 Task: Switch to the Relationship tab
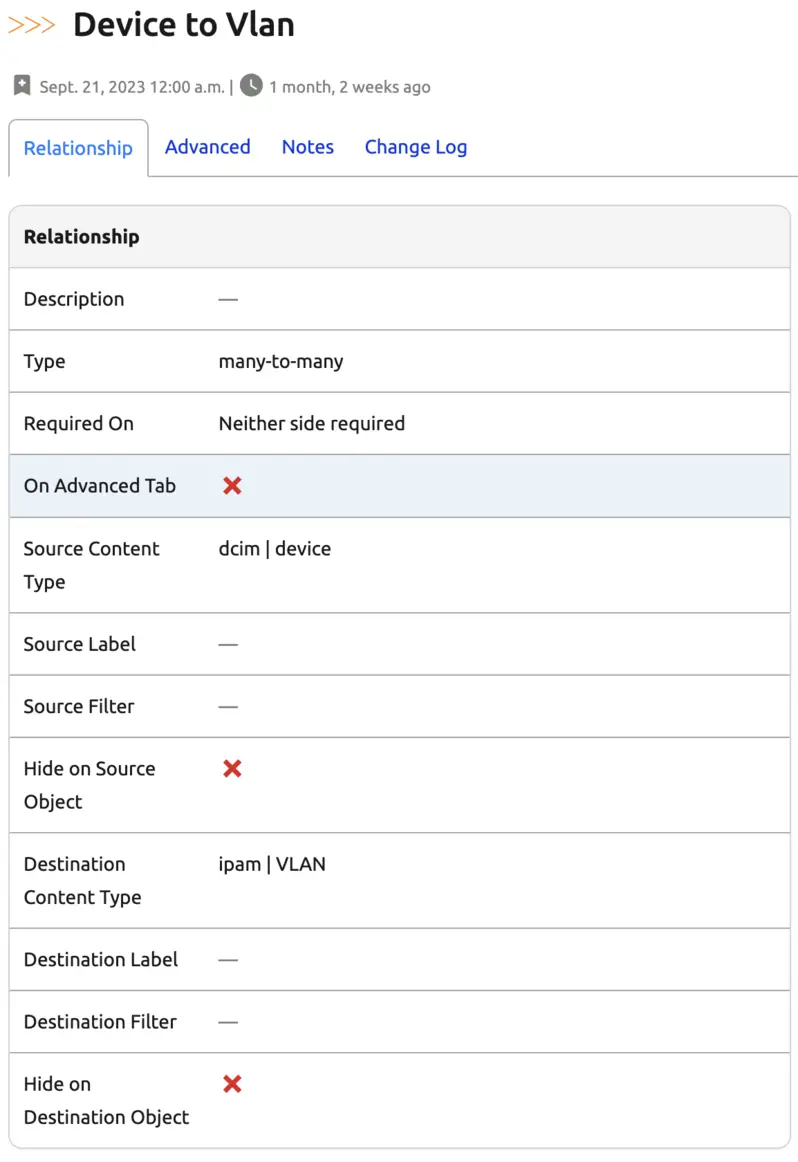(x=78, y=148)
